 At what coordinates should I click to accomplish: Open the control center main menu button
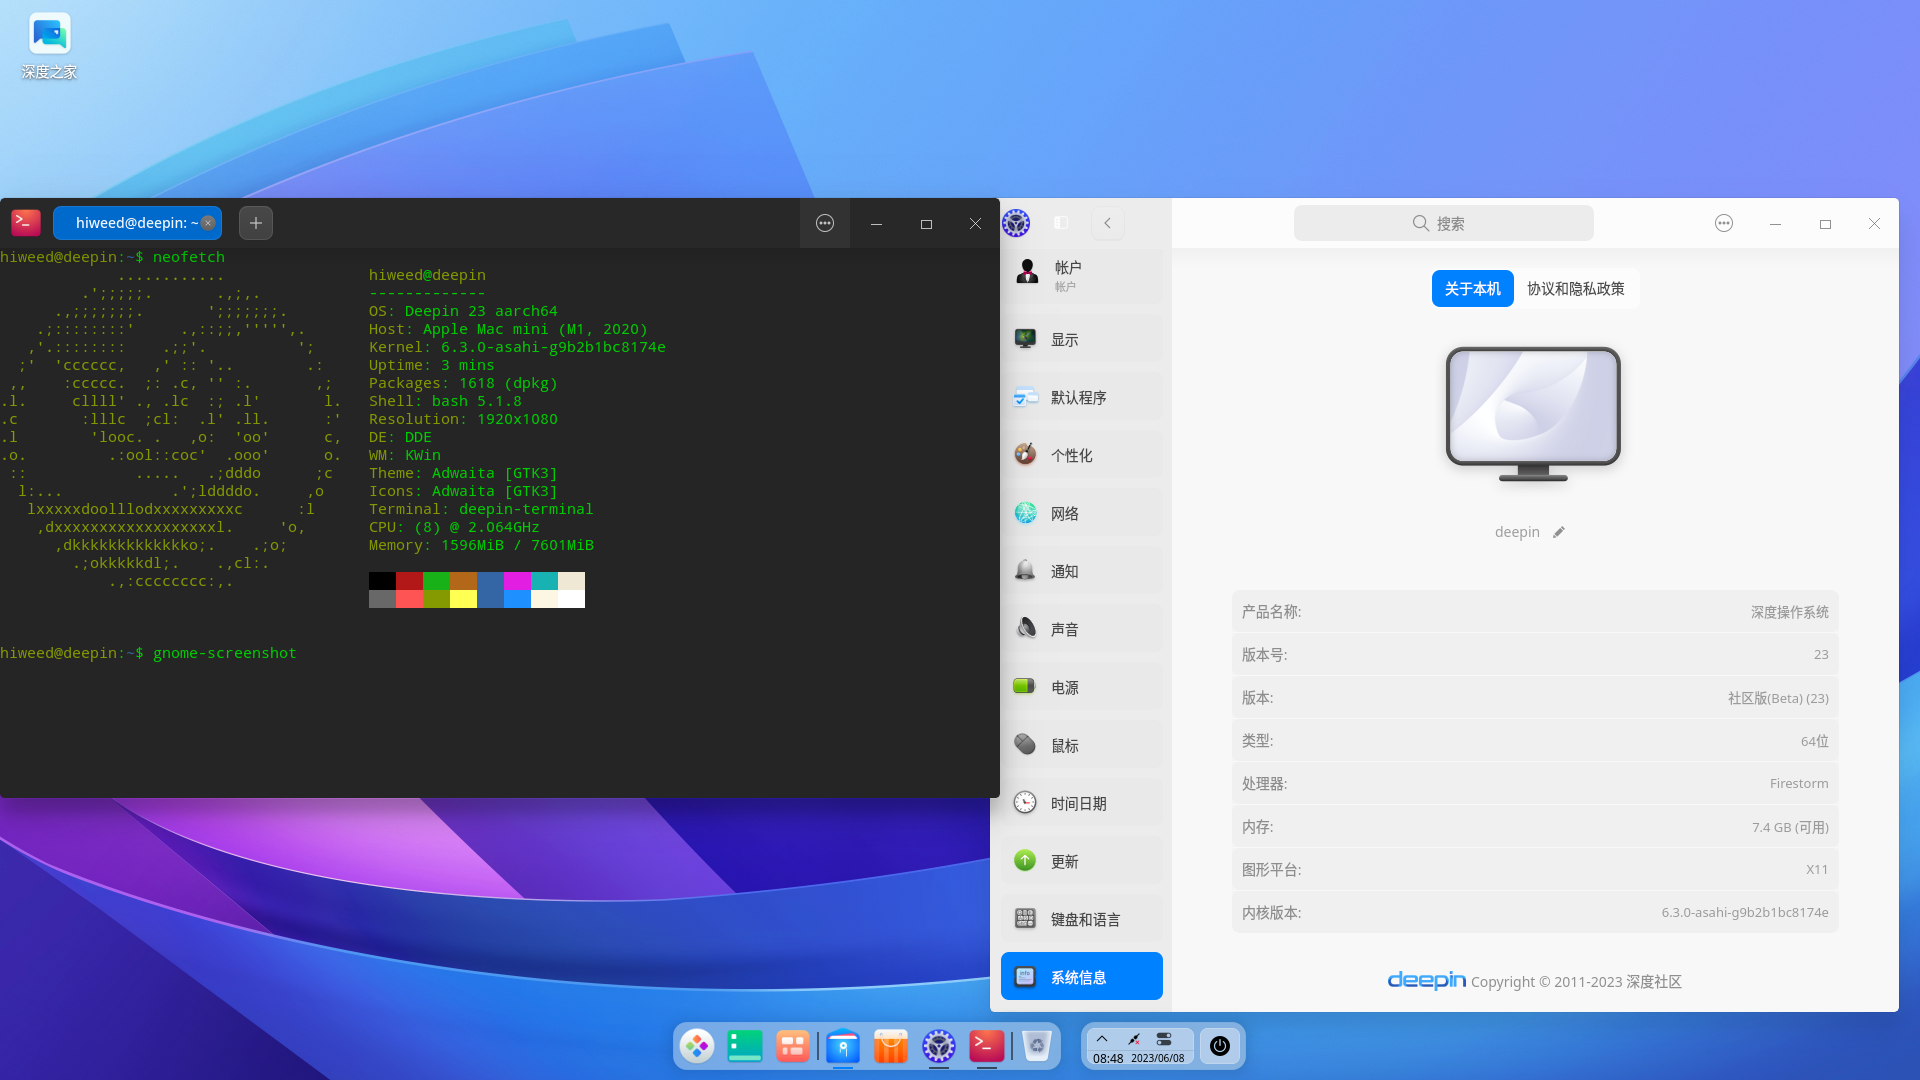(1724, 223)
